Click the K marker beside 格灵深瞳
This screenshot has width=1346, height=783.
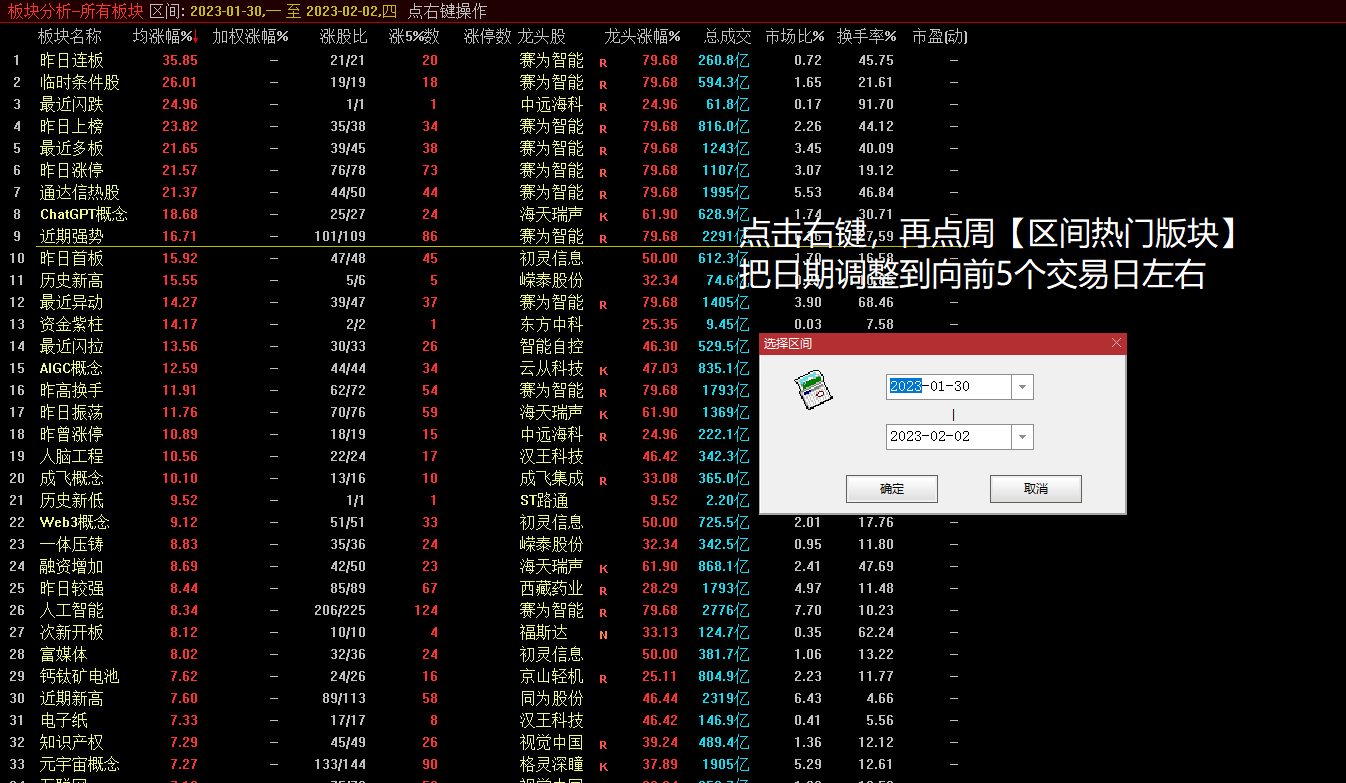click(603, 766)
